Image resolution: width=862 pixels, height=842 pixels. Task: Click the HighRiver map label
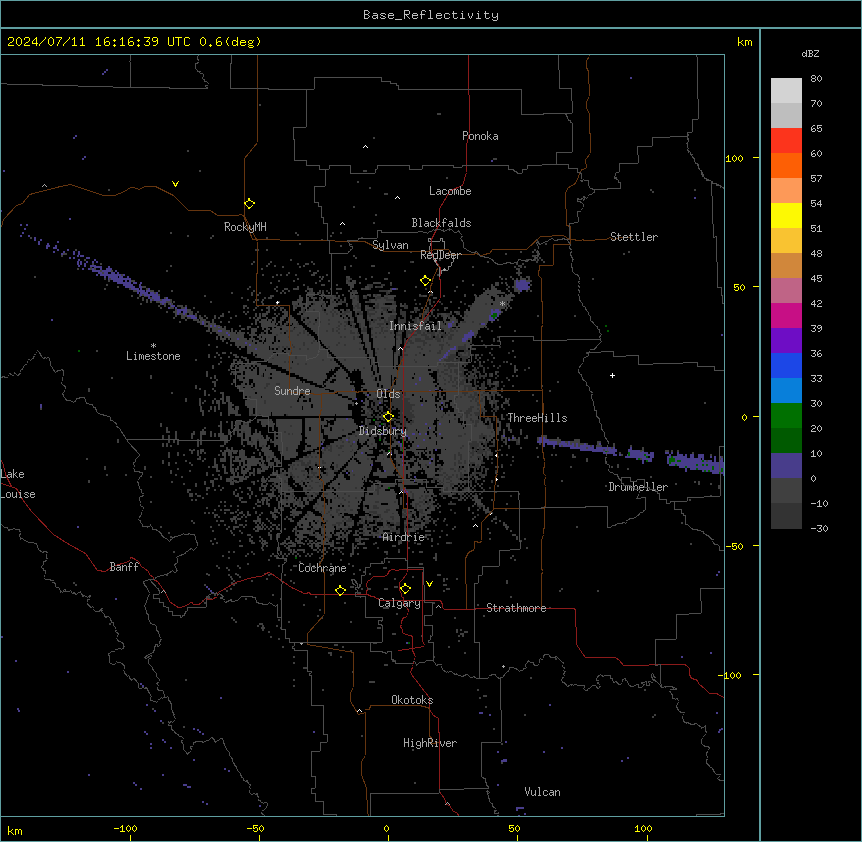pos(430,743)
